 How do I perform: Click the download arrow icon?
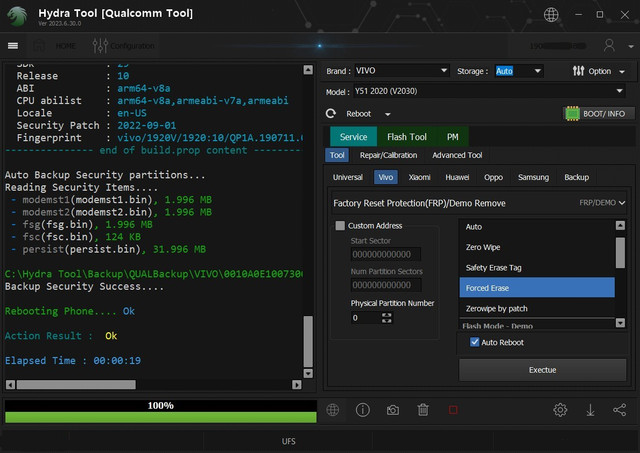(x=590, y=410)
